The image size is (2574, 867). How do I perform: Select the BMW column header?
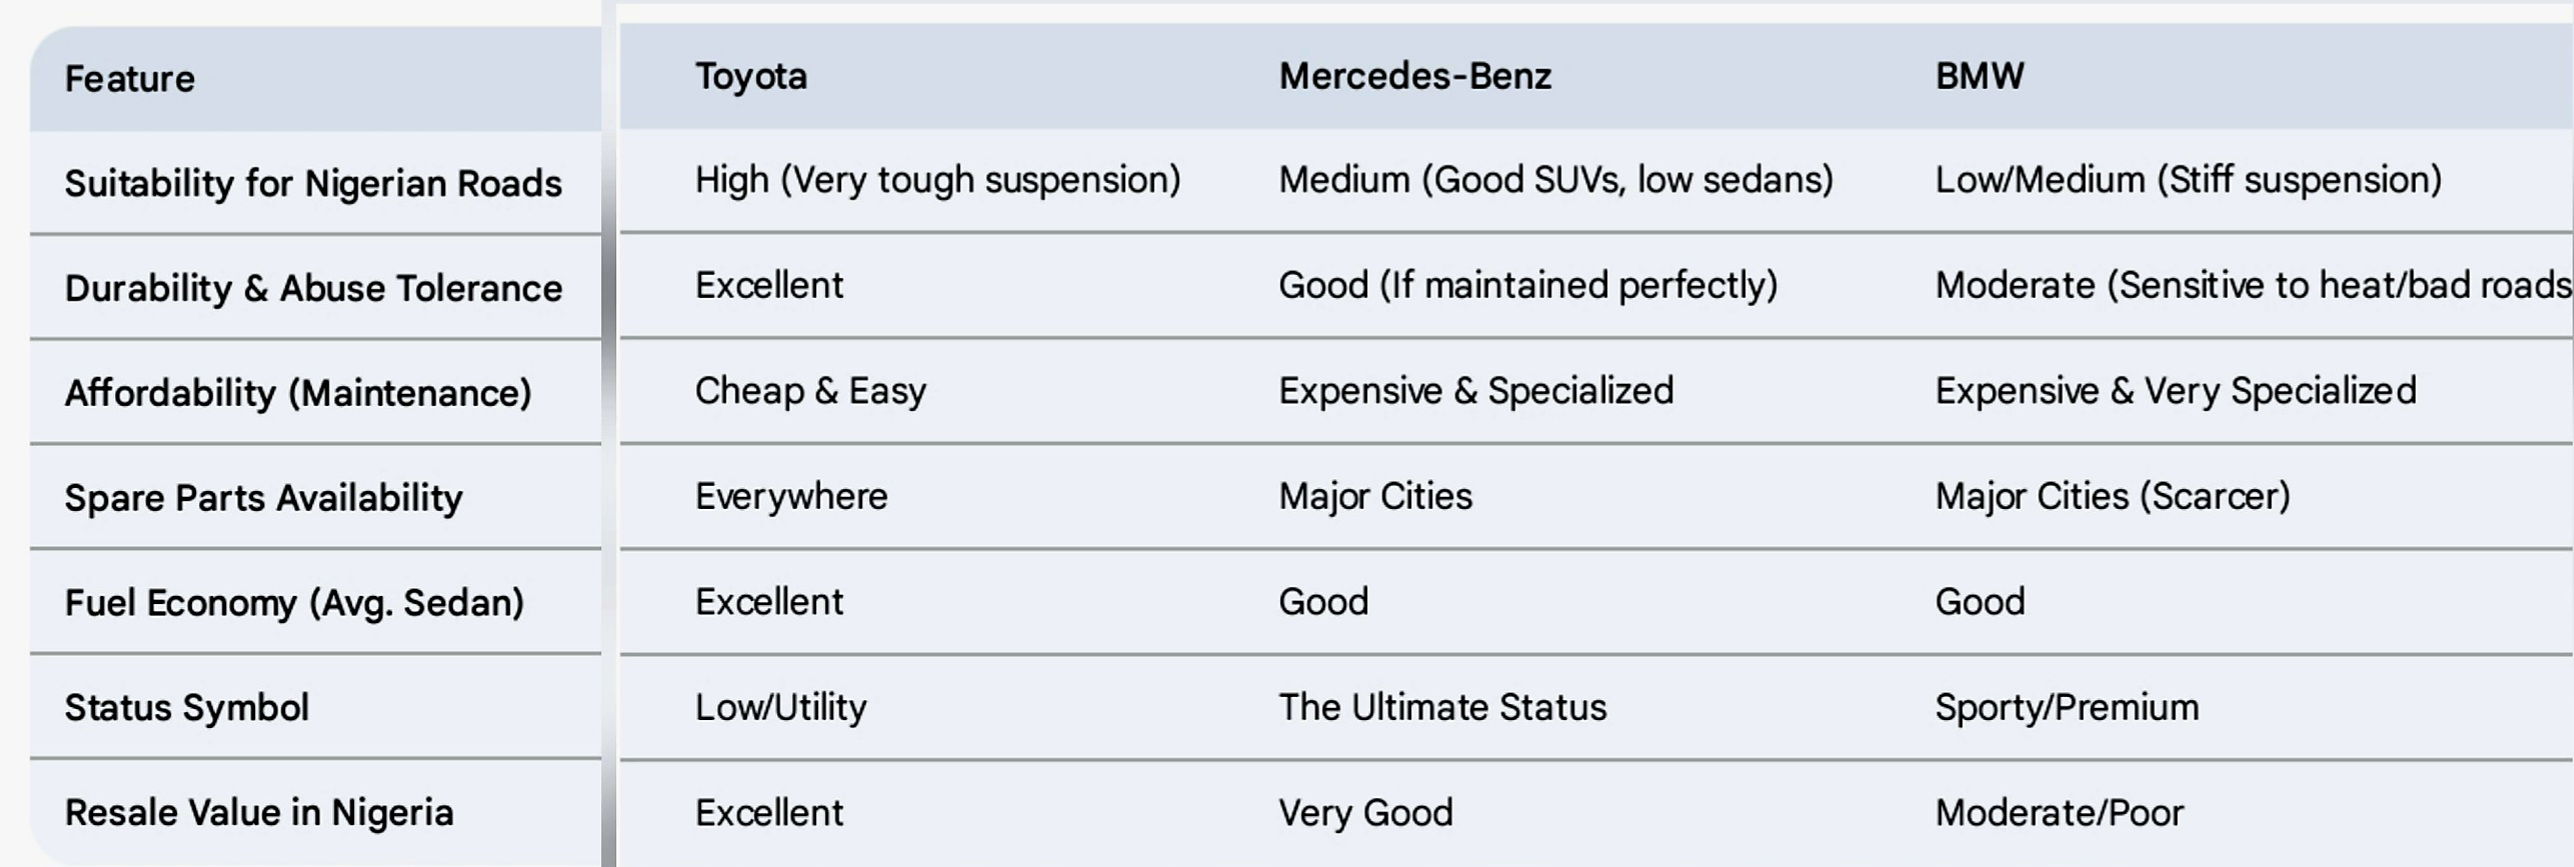[1979, 77]
